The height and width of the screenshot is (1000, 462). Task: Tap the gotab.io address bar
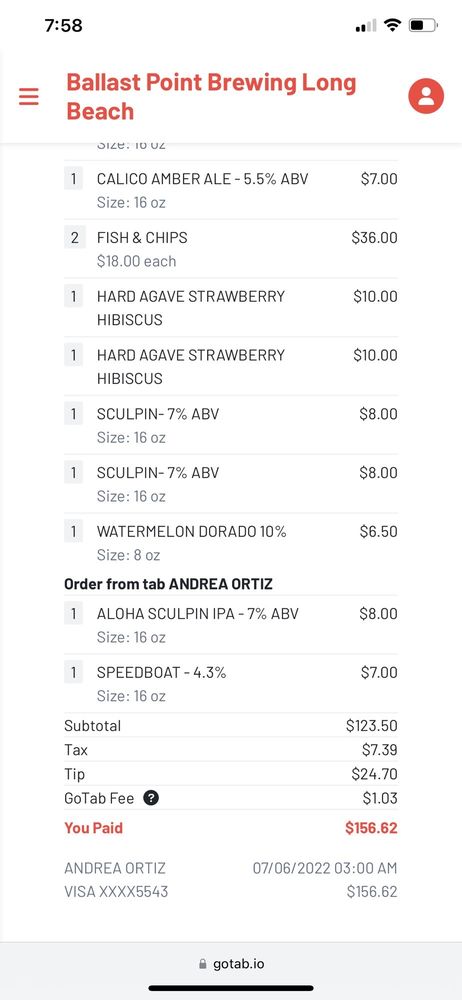click(231, 964)
